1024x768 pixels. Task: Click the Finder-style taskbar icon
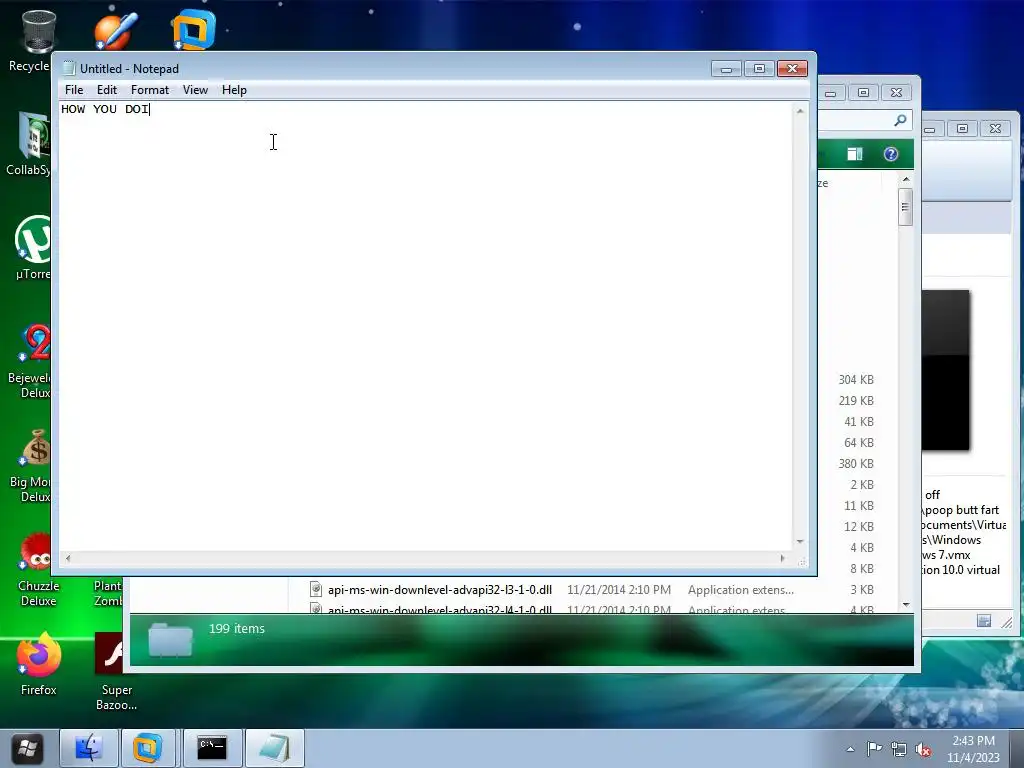(88, 748)
